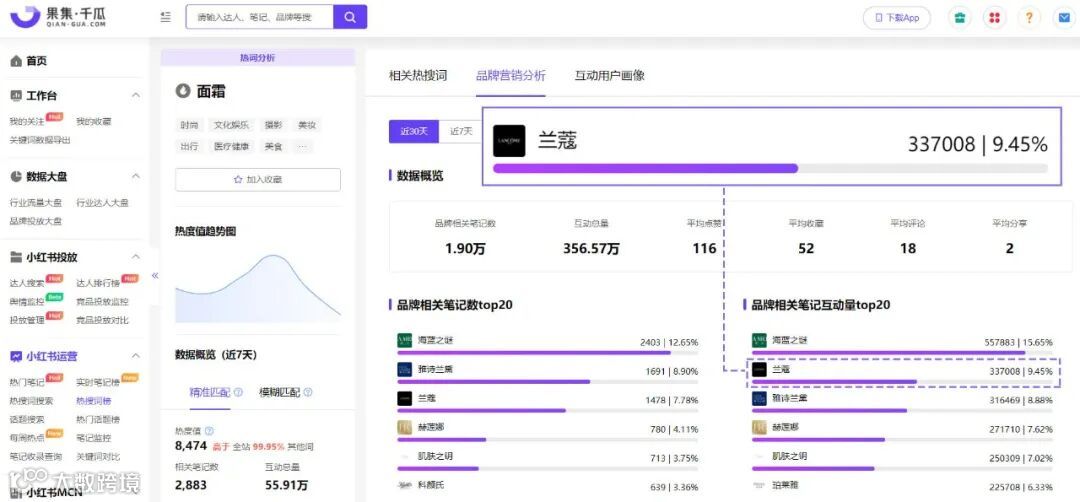The image size is (1080, 502).
Task: Collapse the 工作台 section chevron
Action: pos(136,96)
